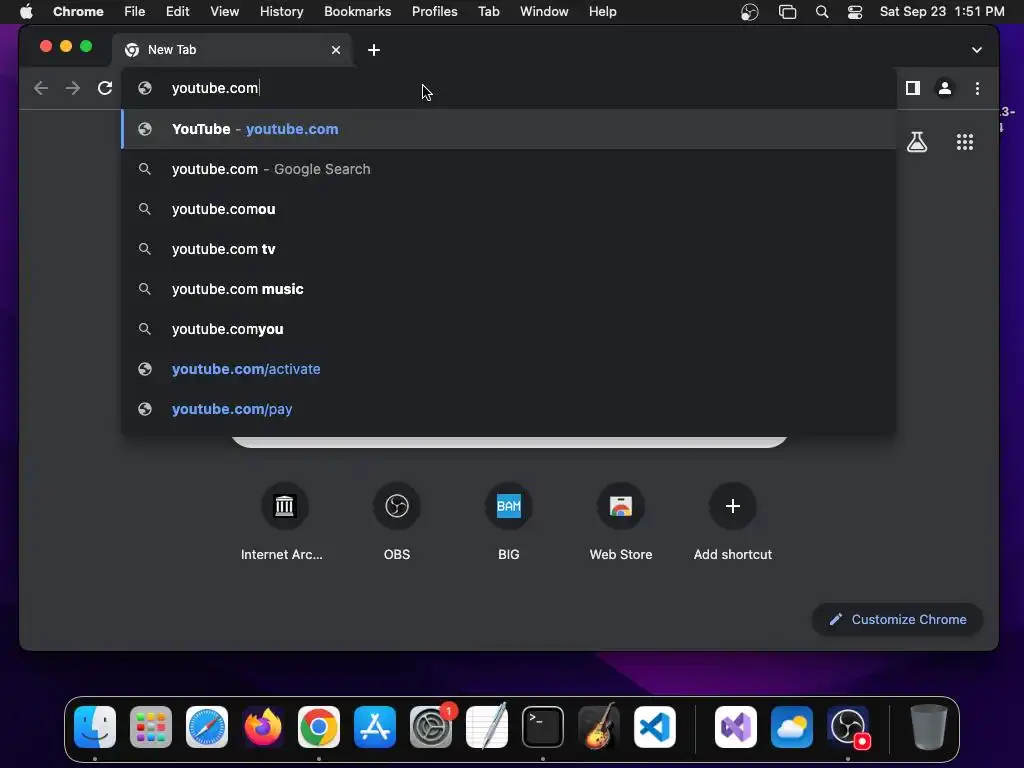Click the browser forward arrow
Screen dimensions: 1024x768
[x=72, y=88]
